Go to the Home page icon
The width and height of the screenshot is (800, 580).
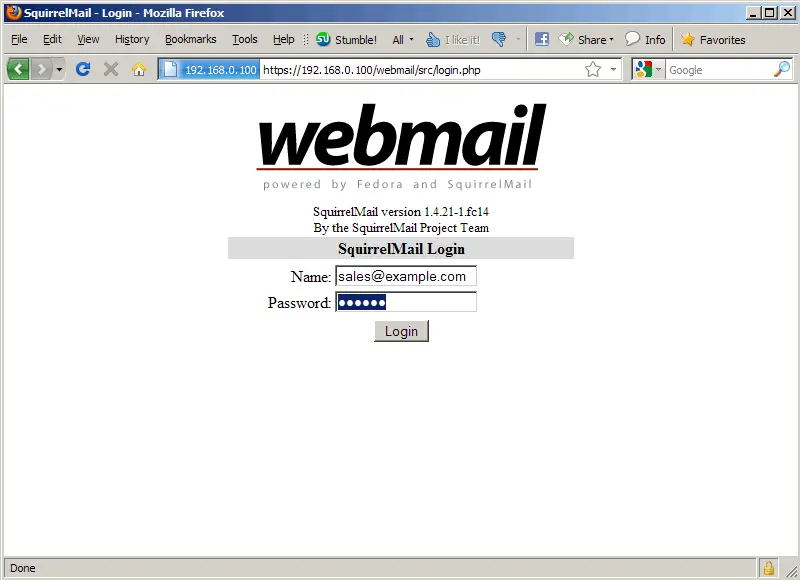point(139,69)
